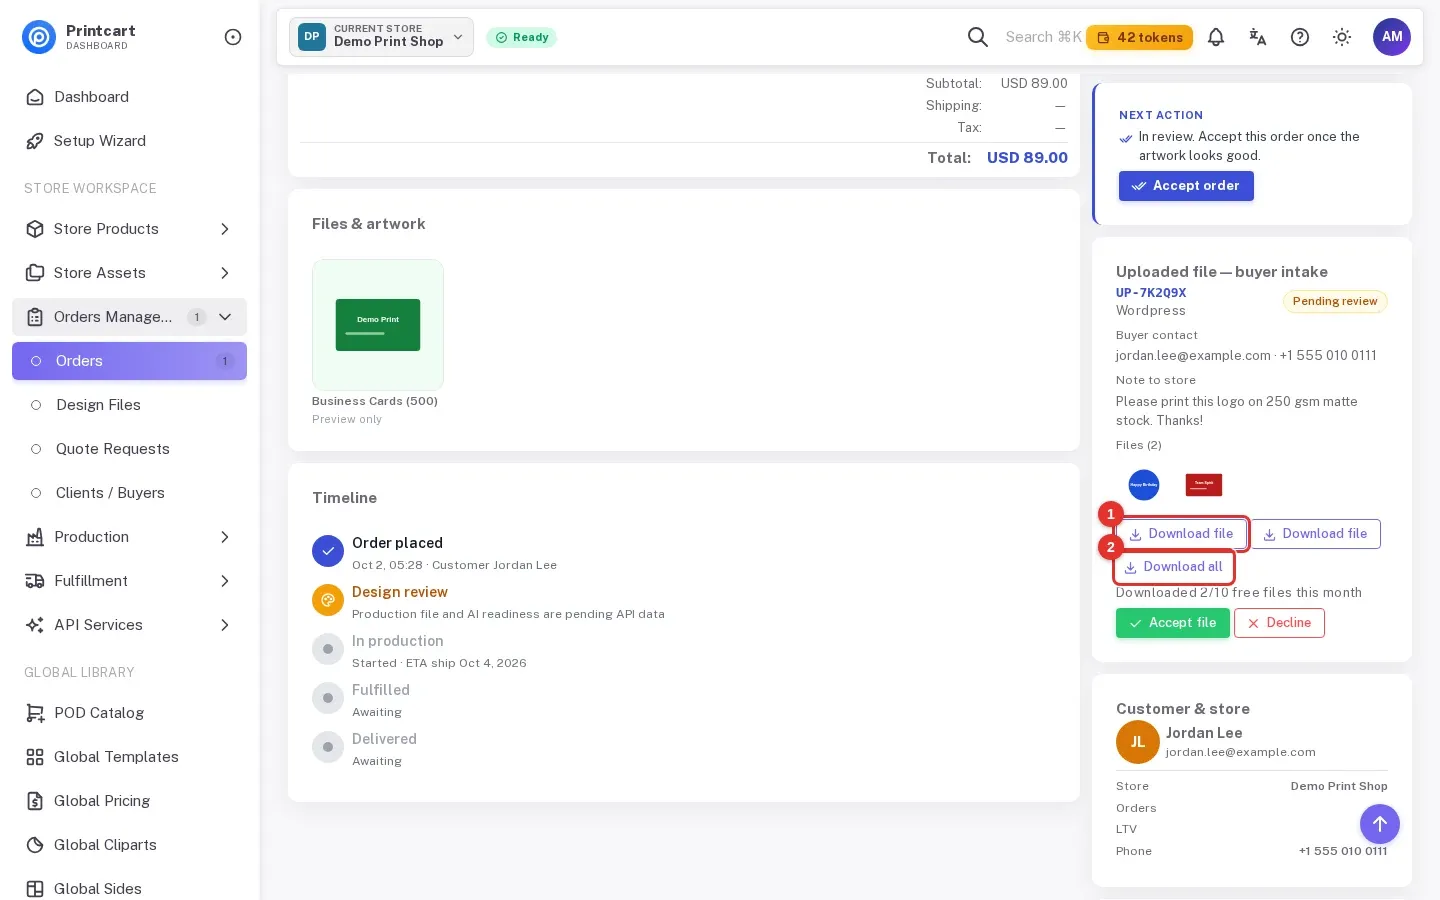
Task: Toggle the sidebar collapse circle icon
Action: tap(233, 37)
